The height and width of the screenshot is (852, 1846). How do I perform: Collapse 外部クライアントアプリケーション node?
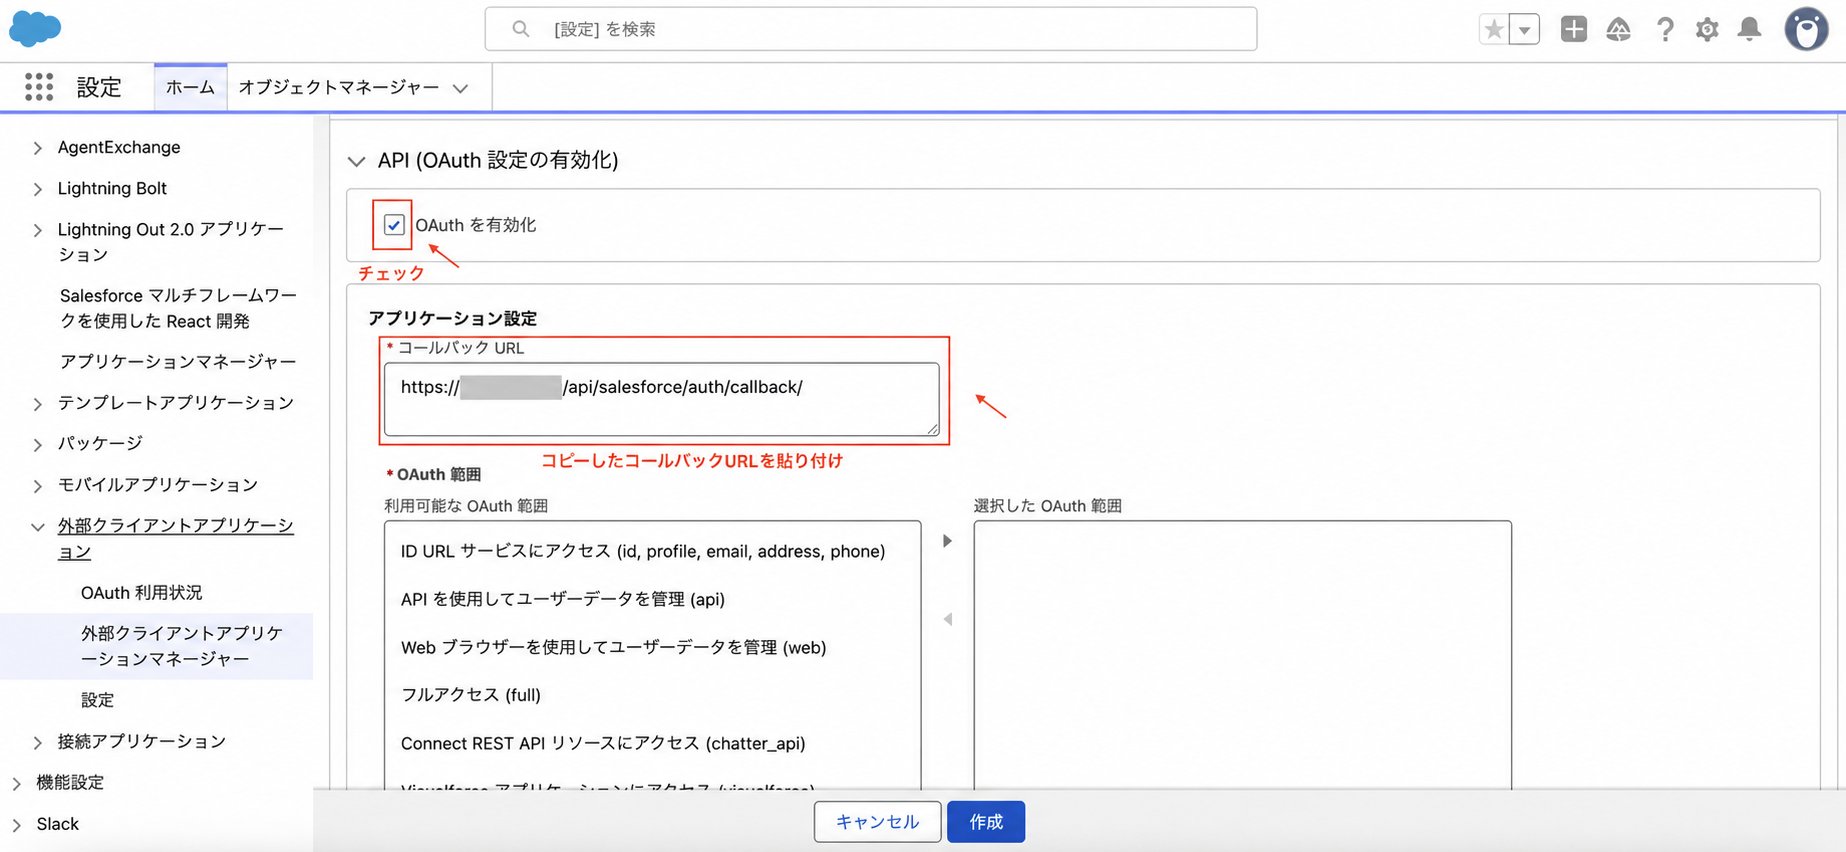pos(37,527)
